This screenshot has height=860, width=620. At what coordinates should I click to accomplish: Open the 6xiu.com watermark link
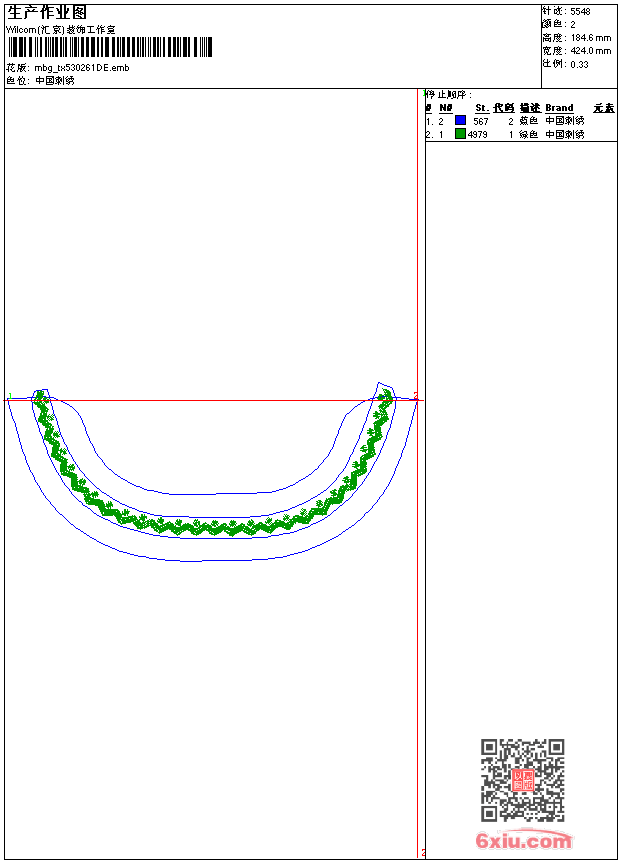(523, 840)
